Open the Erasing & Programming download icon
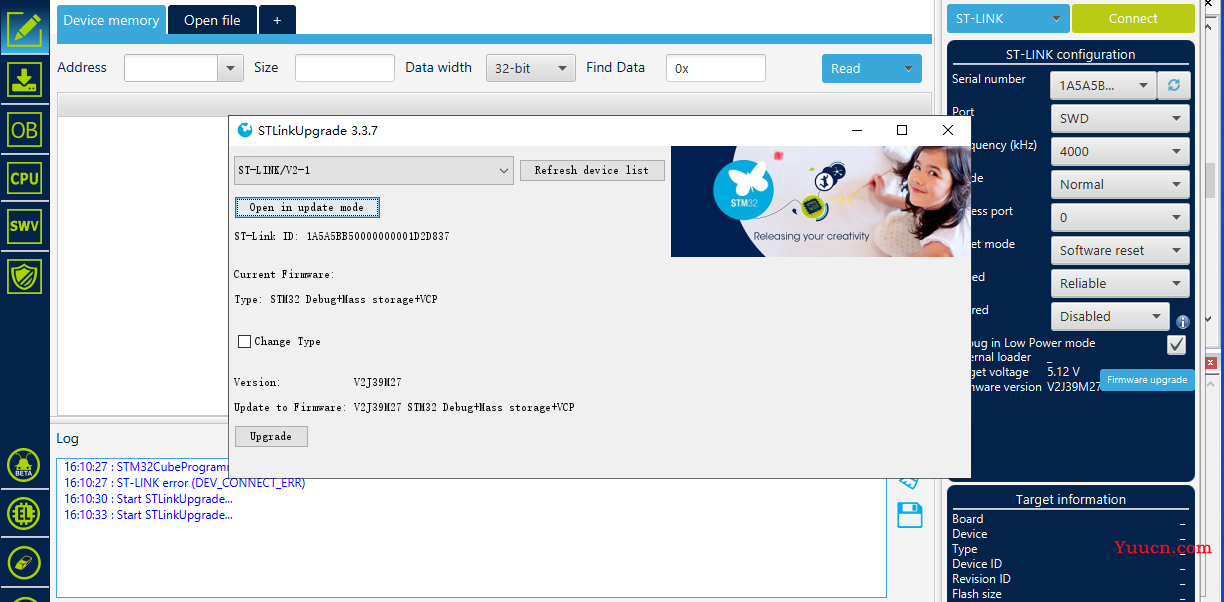Image resolution: width=1224 pixels, height=602 pixels. pos(24,79)
